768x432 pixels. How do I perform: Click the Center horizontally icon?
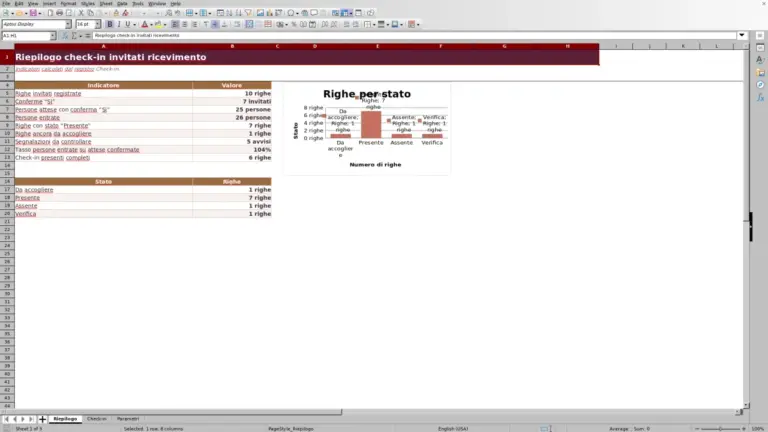click(185, 24)
